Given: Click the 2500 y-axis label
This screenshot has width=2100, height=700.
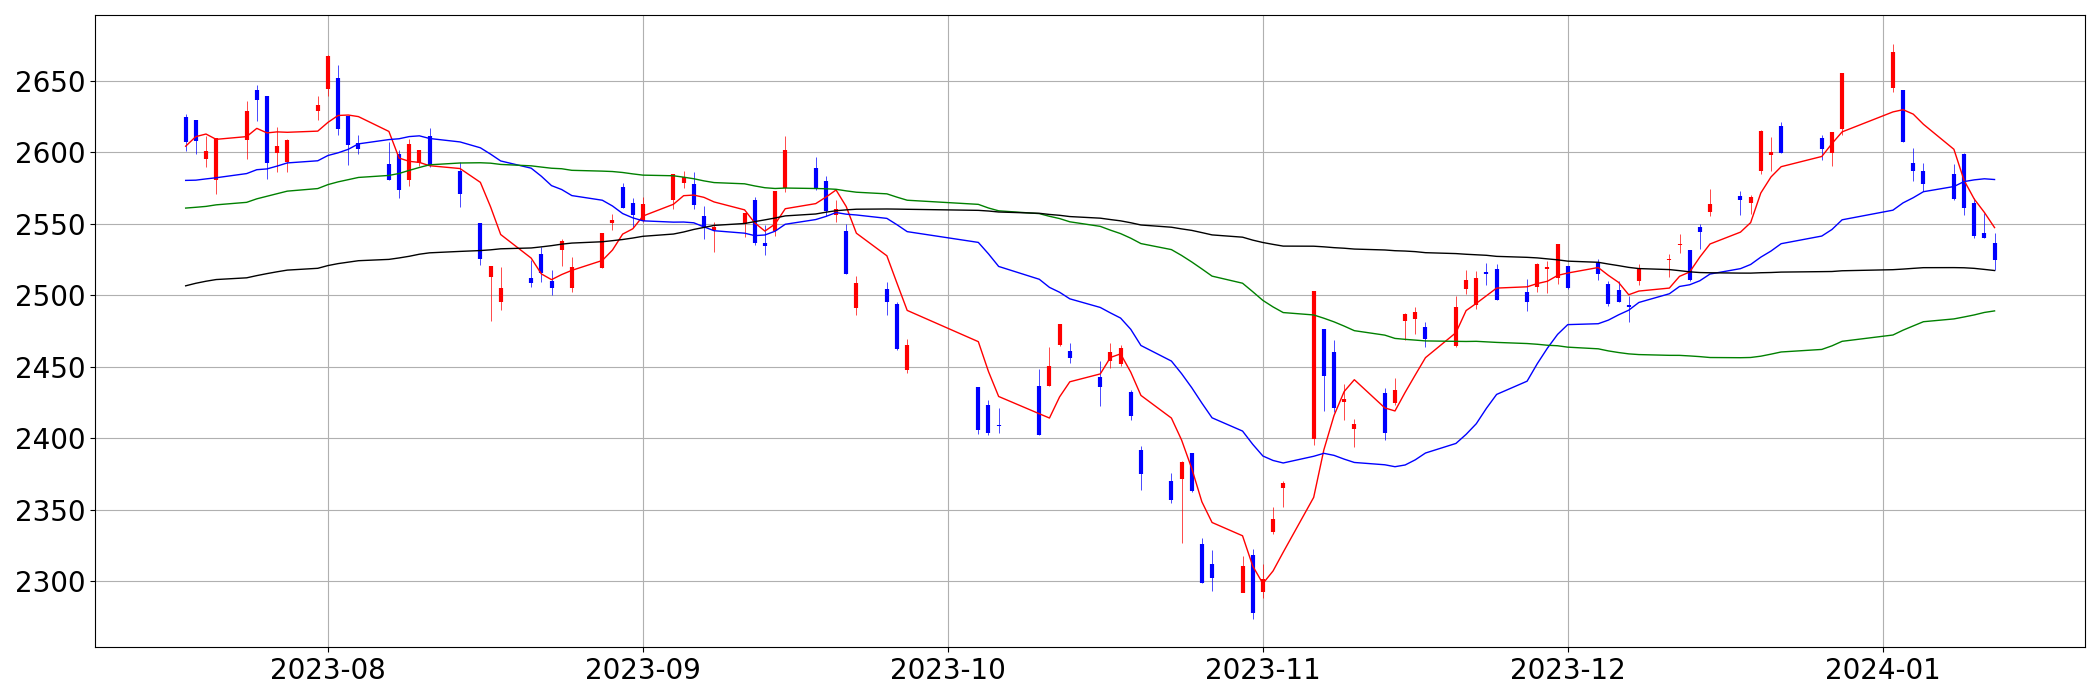Looking at the screenshot, I should (x=49, y=296).
